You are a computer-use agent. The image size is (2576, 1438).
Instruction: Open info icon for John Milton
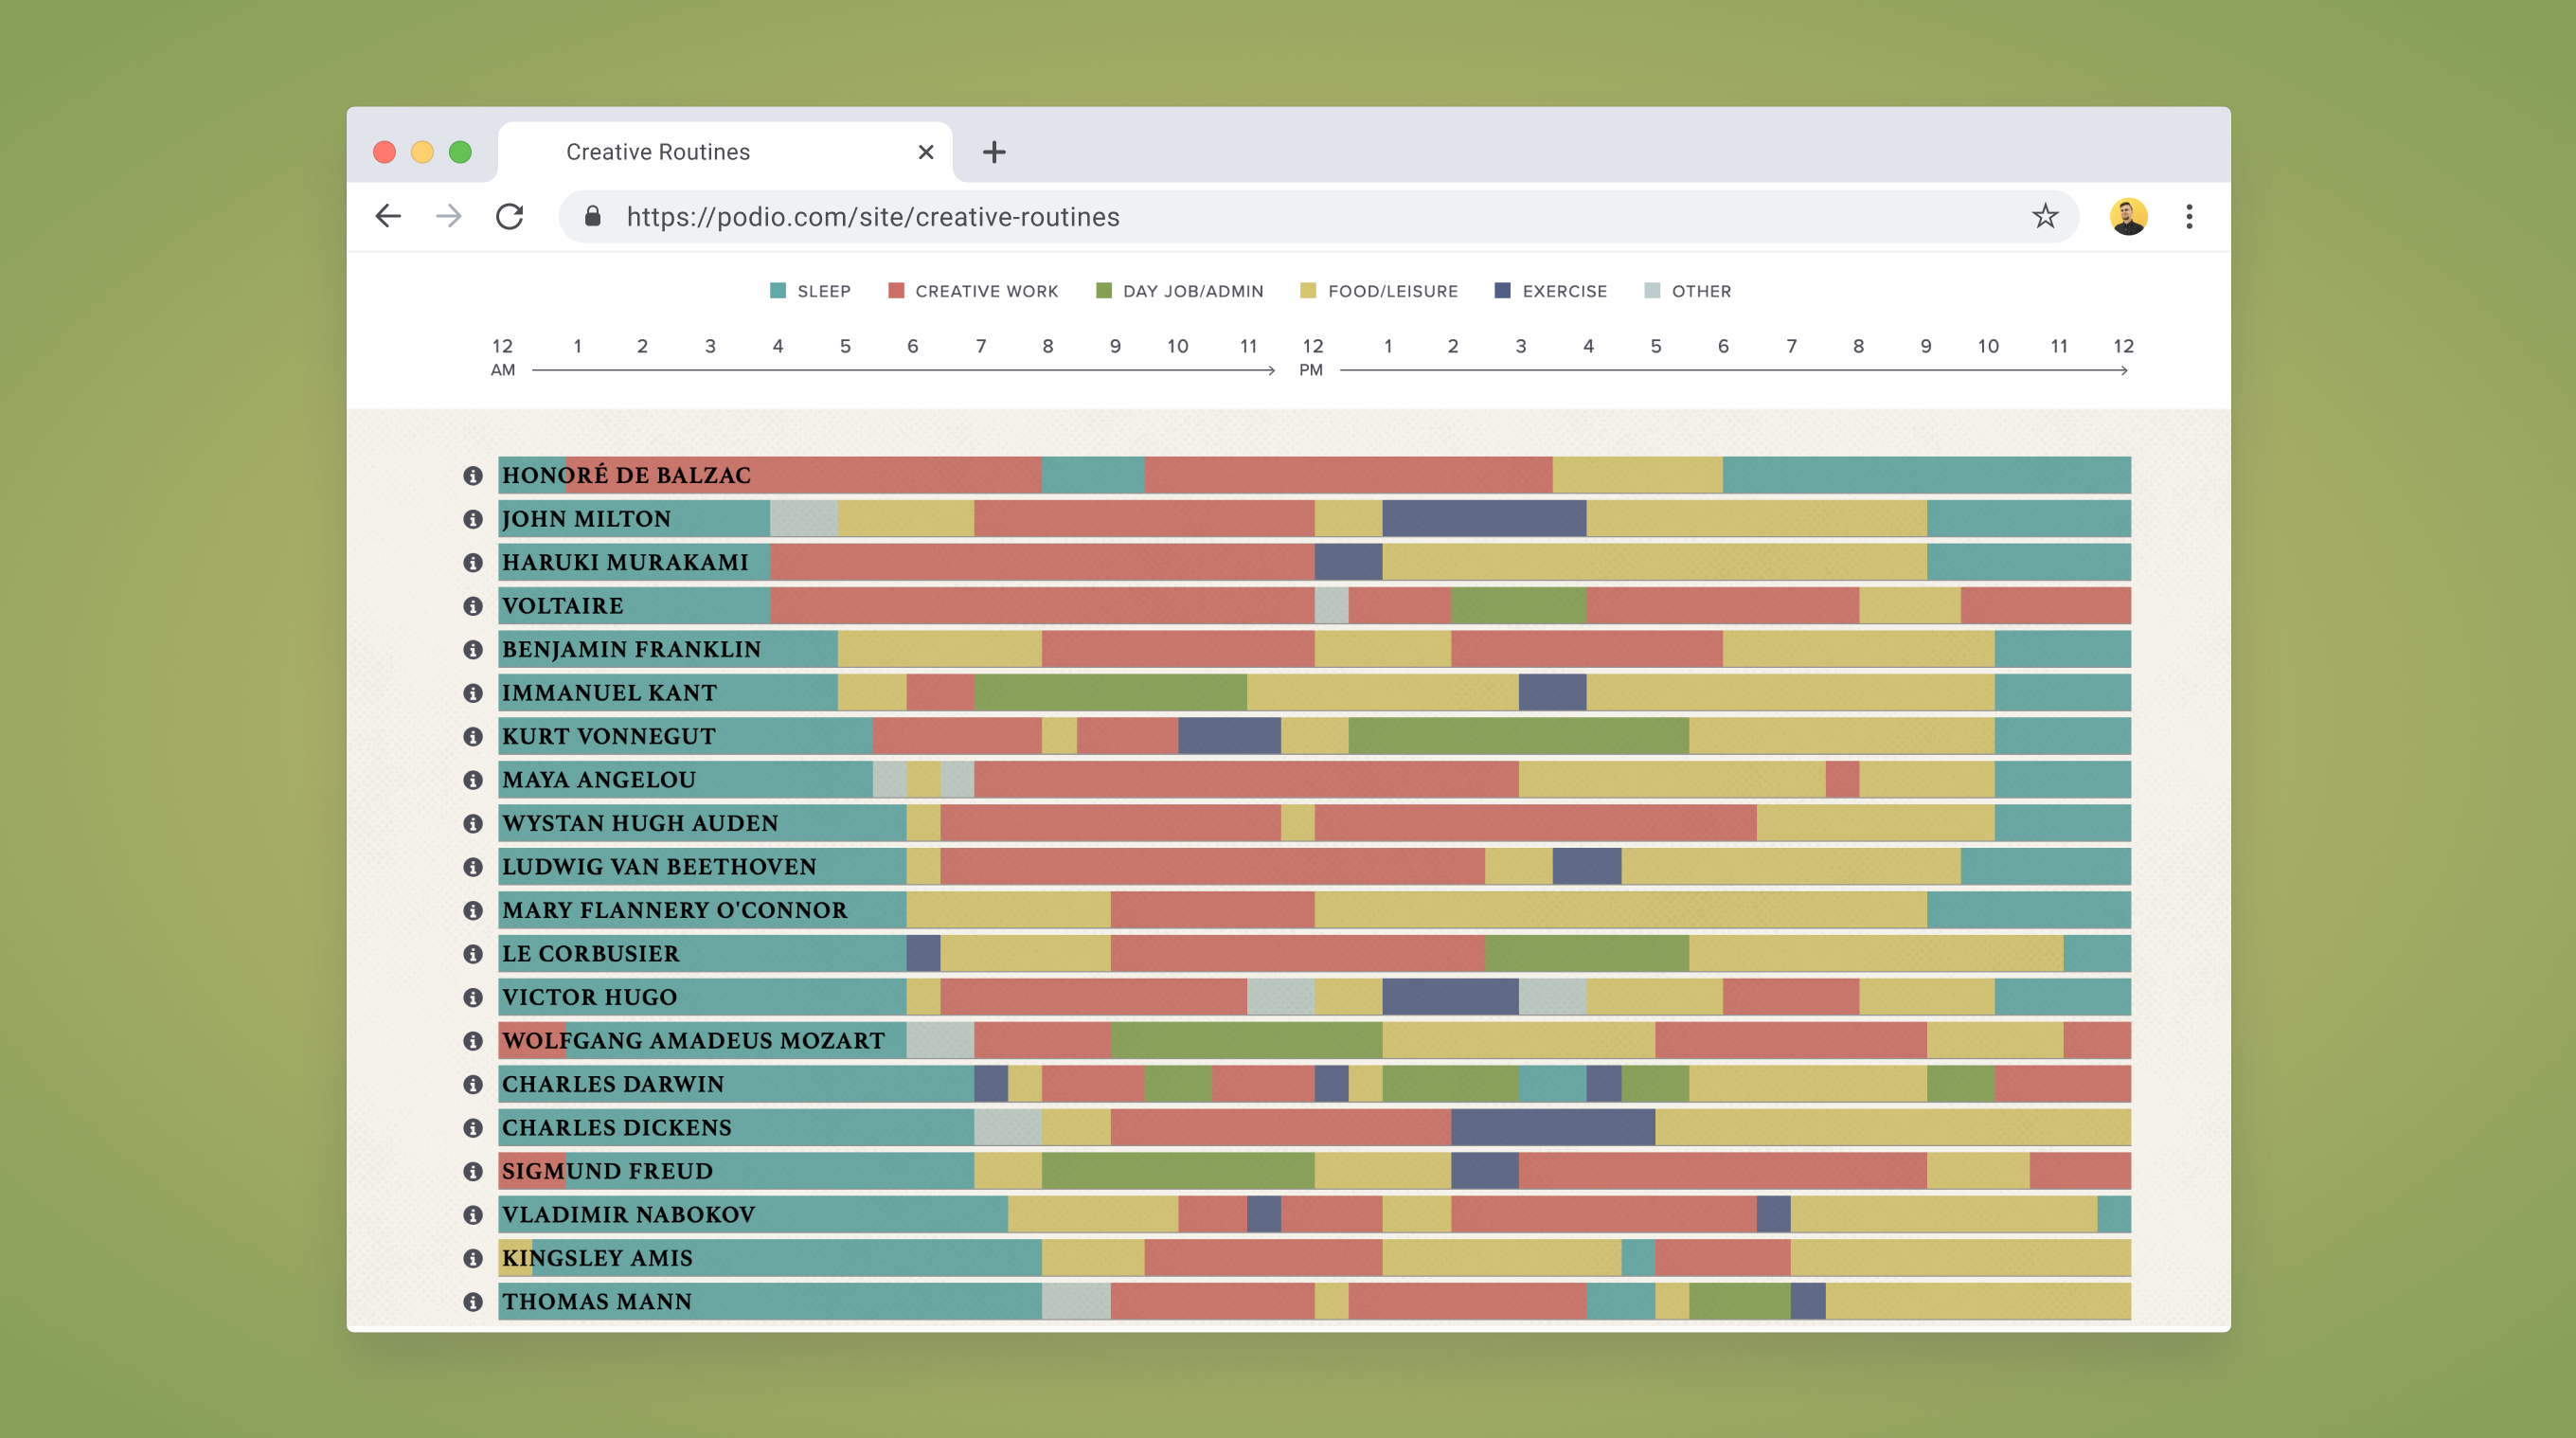473,519
